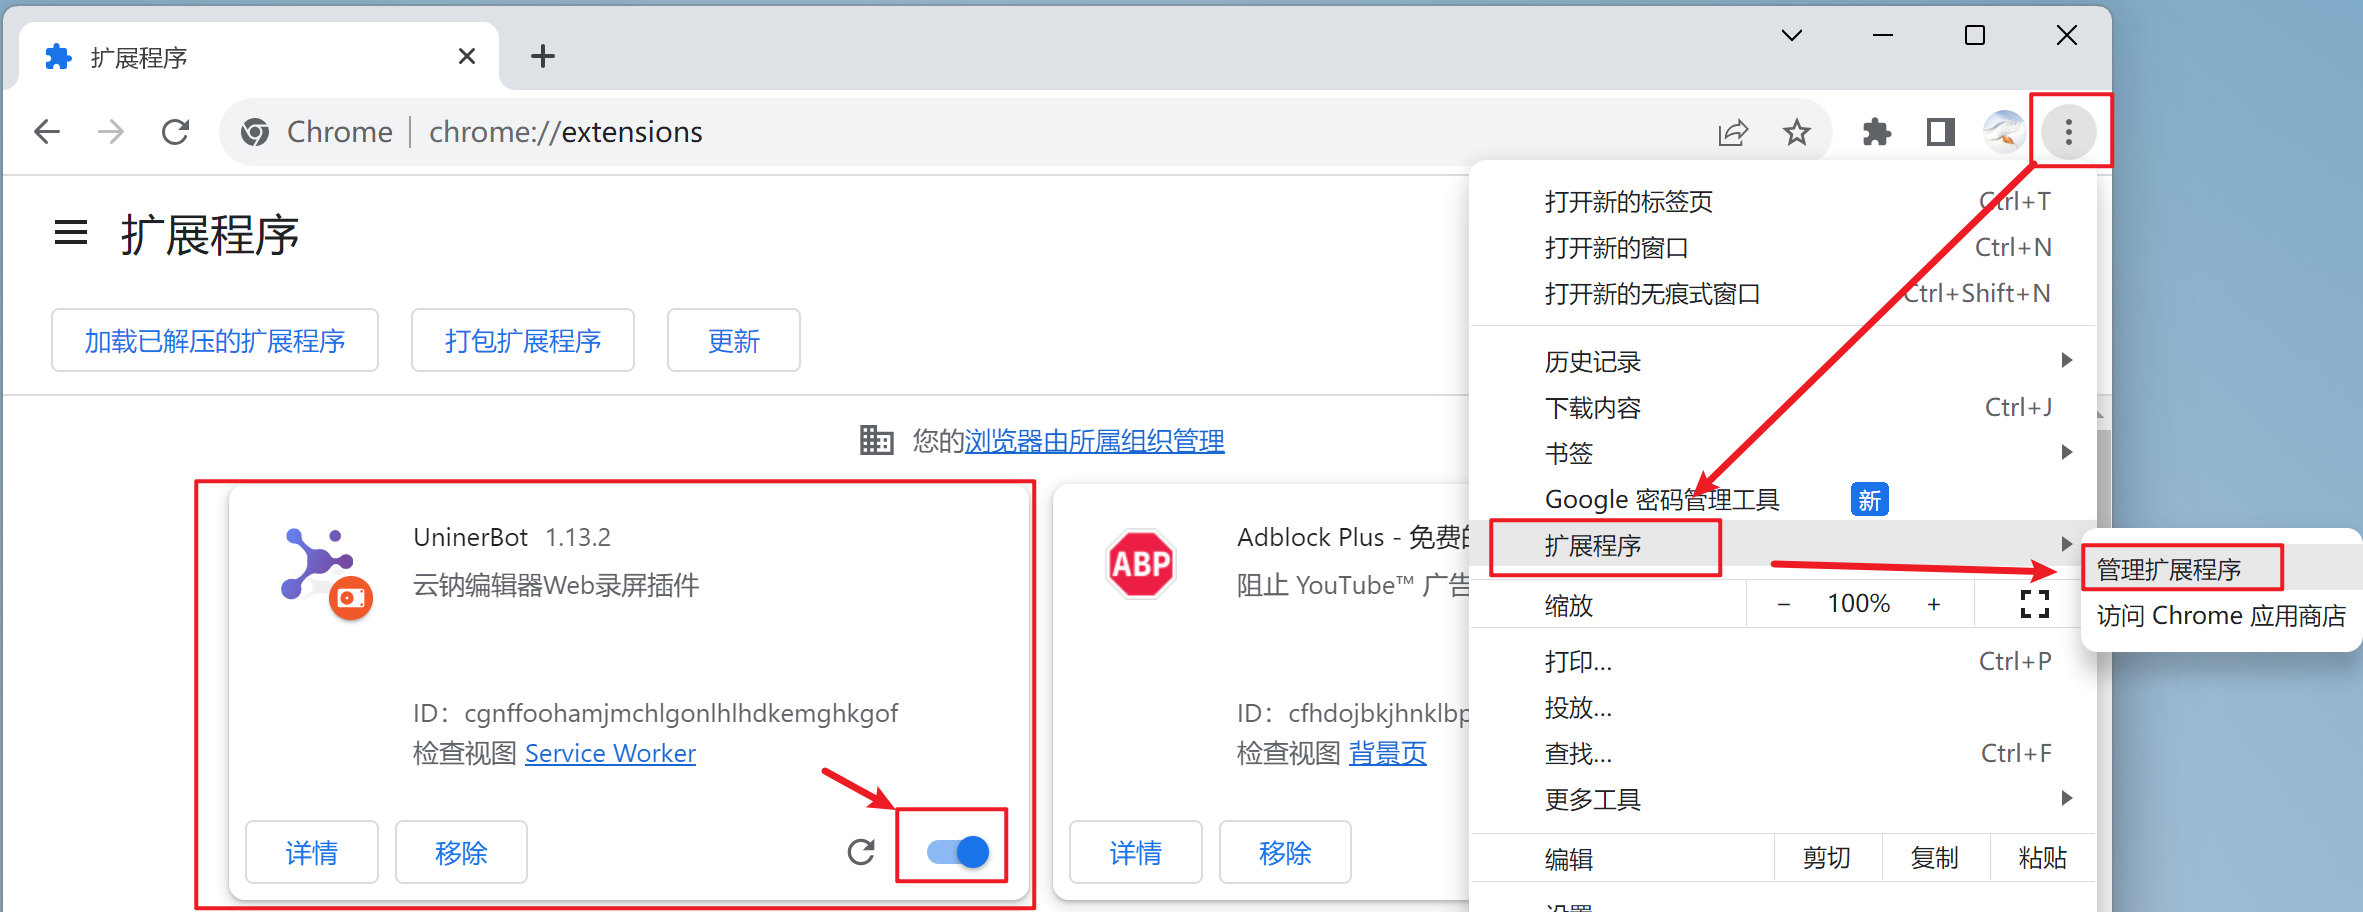Close the 扩展程序 tab
The height and width of the screenshot is (912, 2363).
click(x=467, y=56)
